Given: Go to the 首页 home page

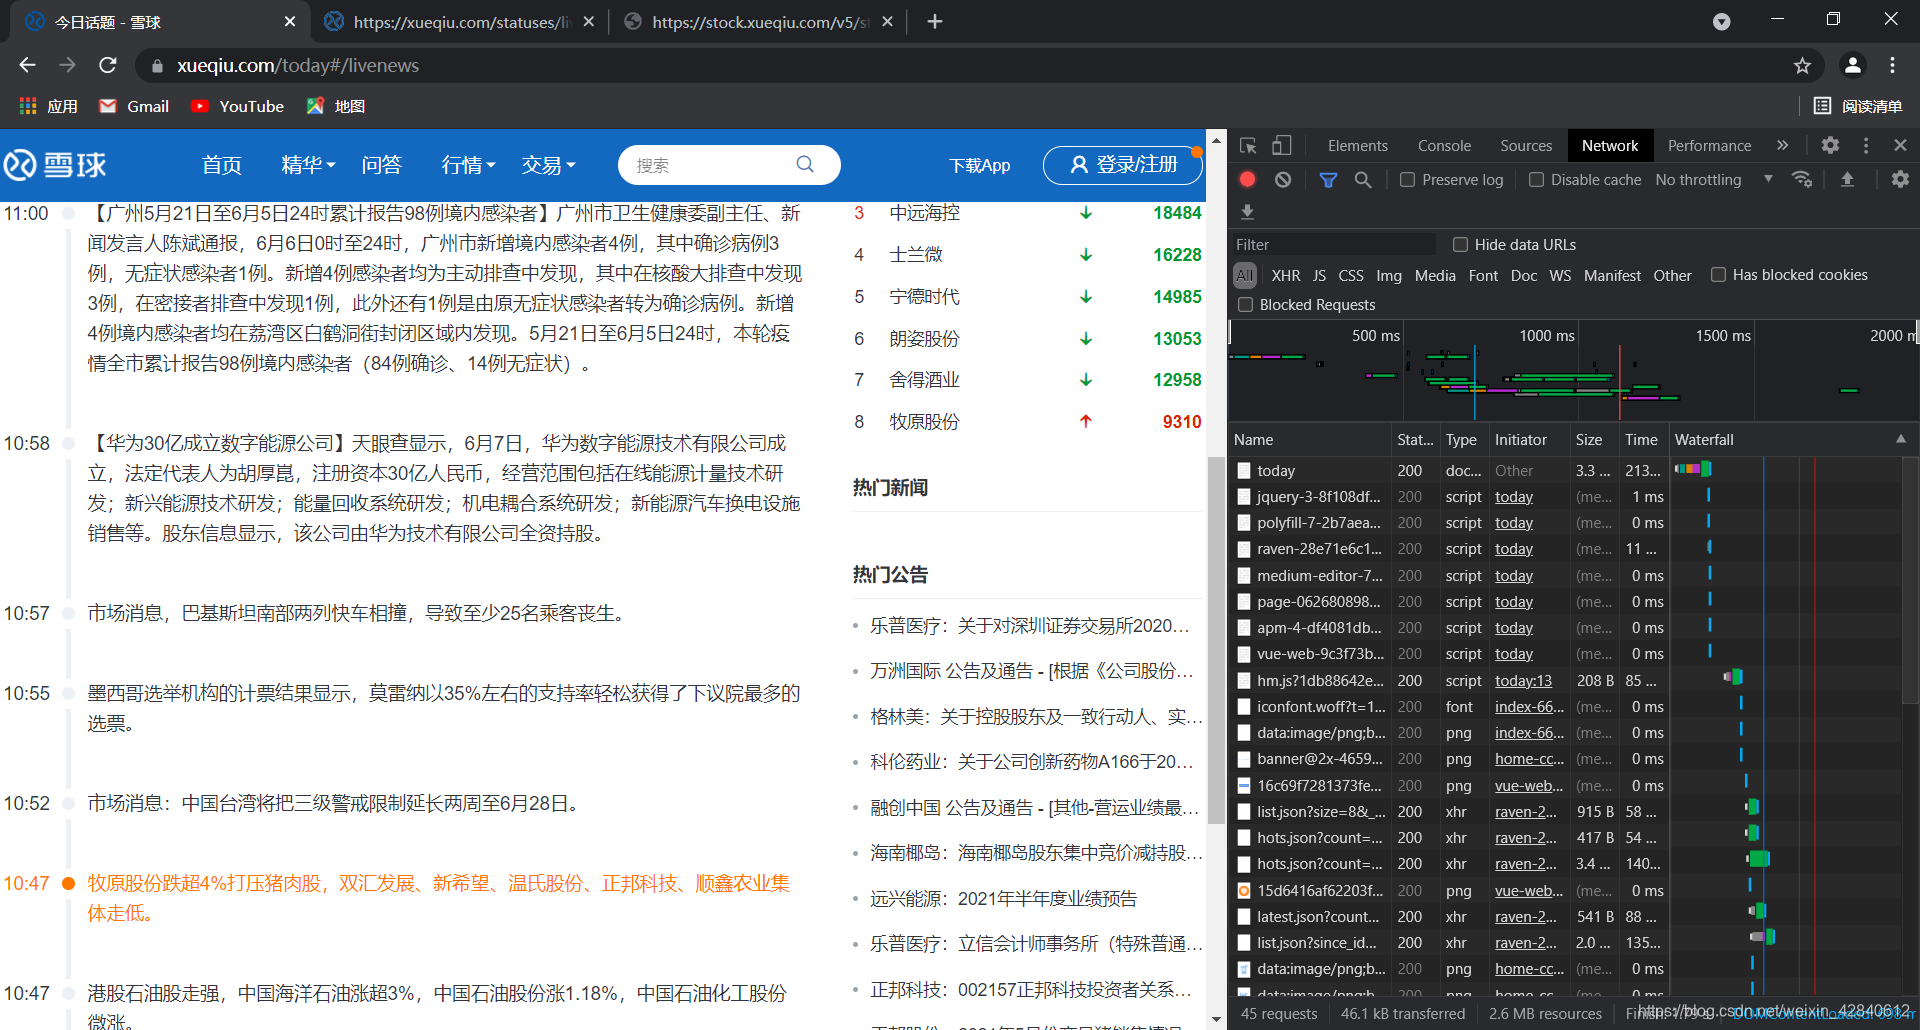Looking at the screenshot, I should pyautogui.click(x=222, y=165).
